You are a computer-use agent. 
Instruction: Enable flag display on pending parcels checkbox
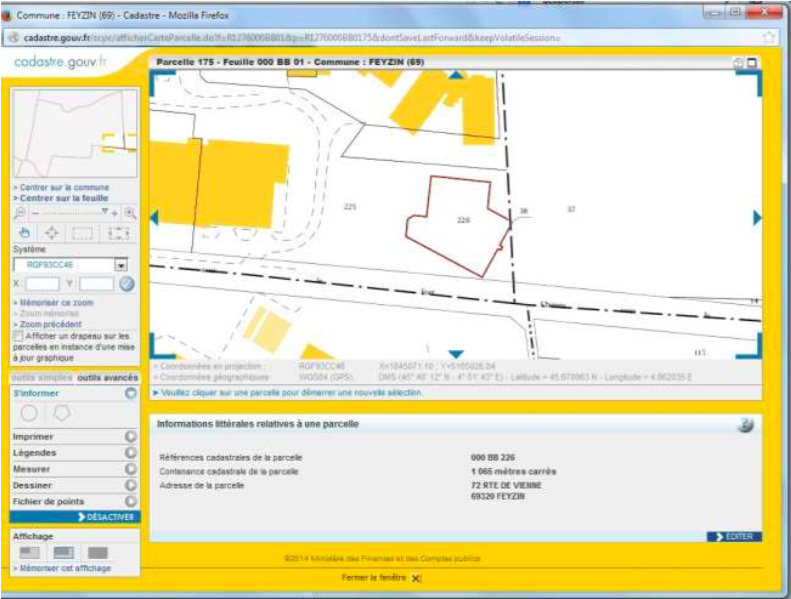(19, 337)
